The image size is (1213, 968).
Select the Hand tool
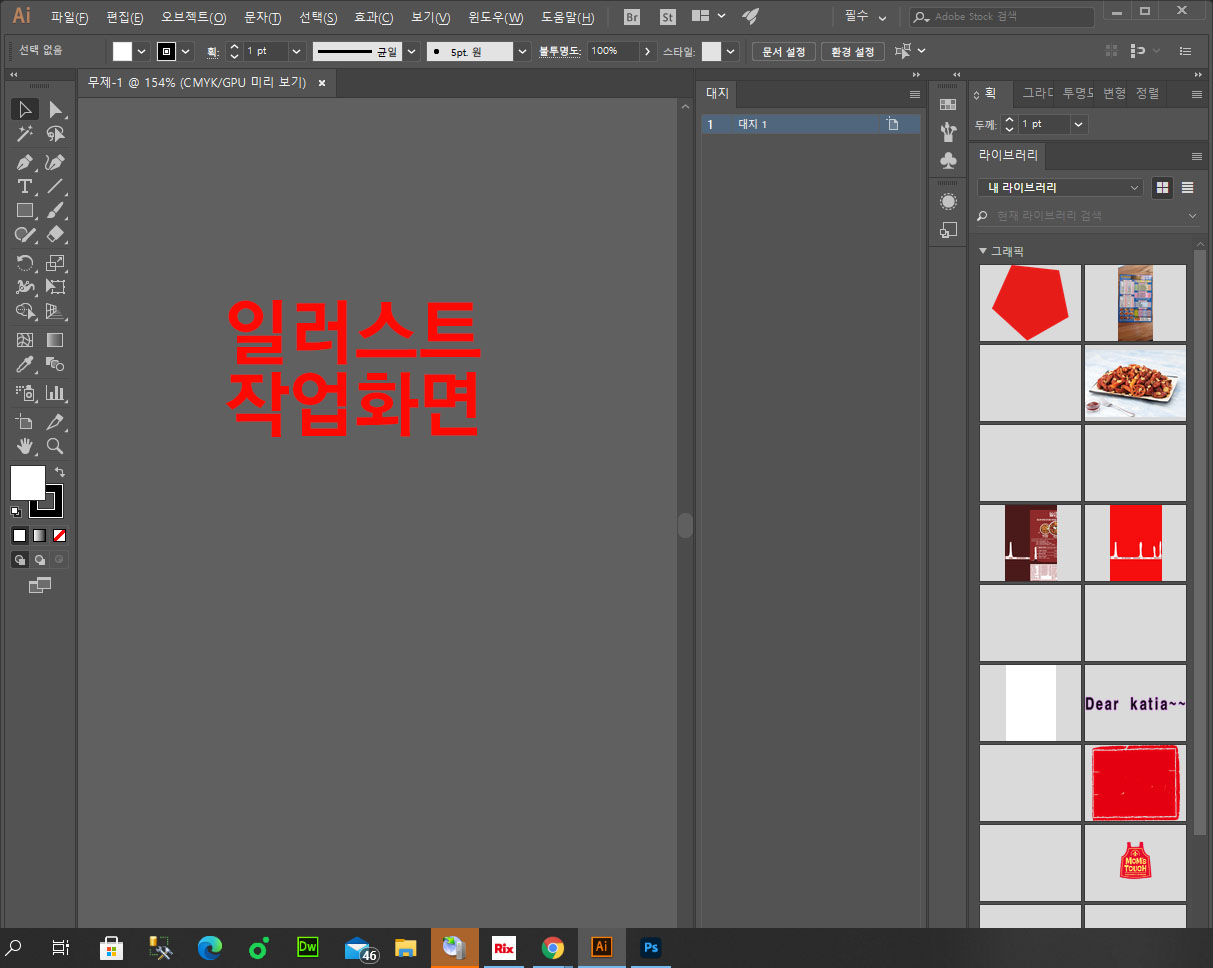[25, 446]
